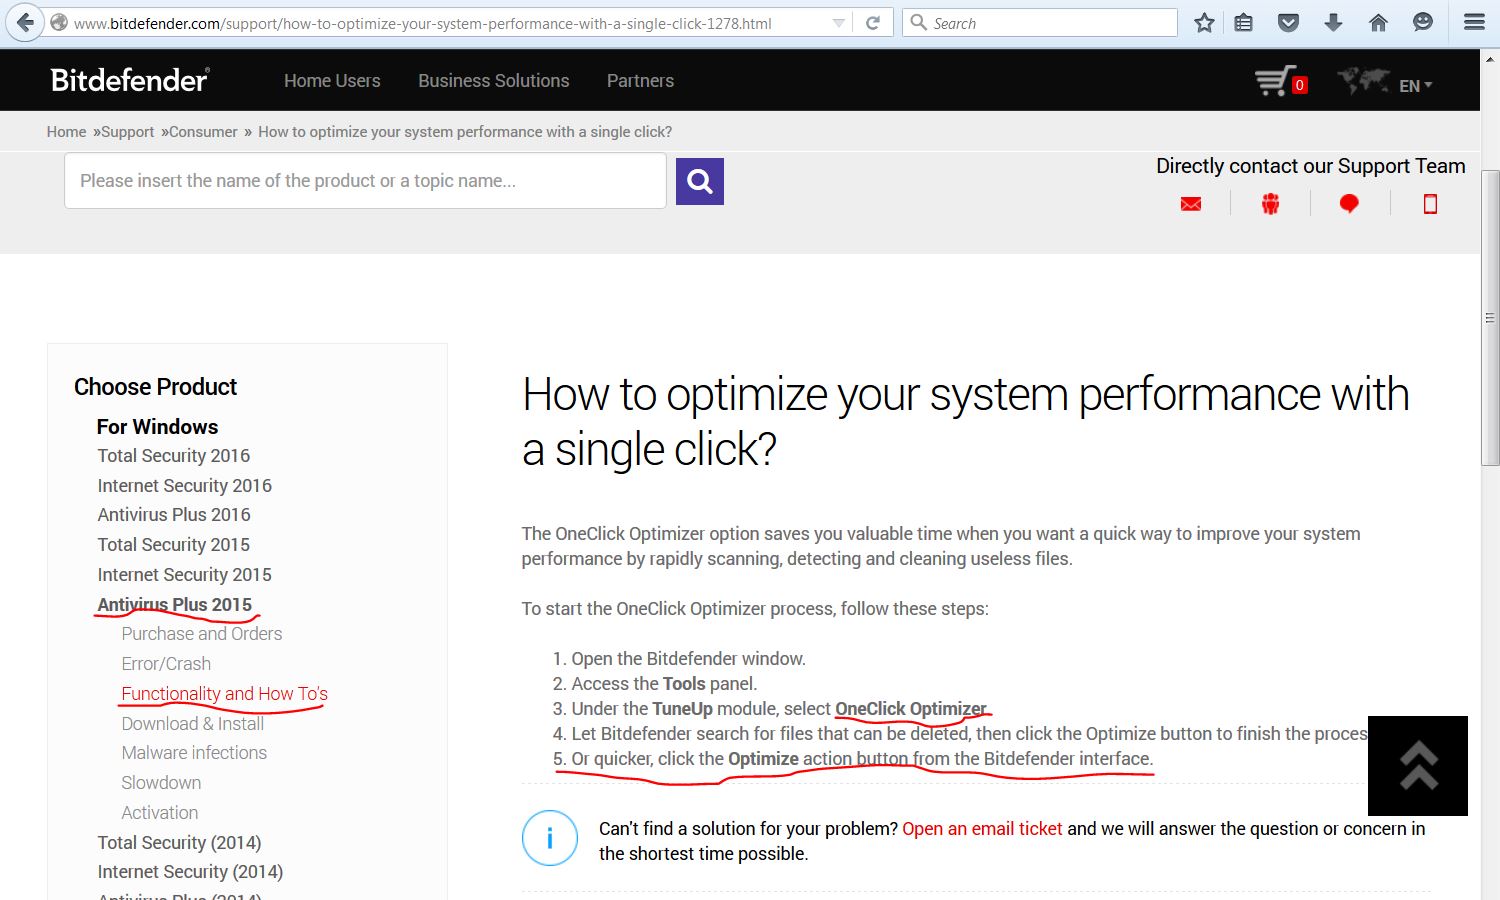Open the Error/Crash category
The height and width of the screenshot is (900, 1500).
click(x=166, y=664)
